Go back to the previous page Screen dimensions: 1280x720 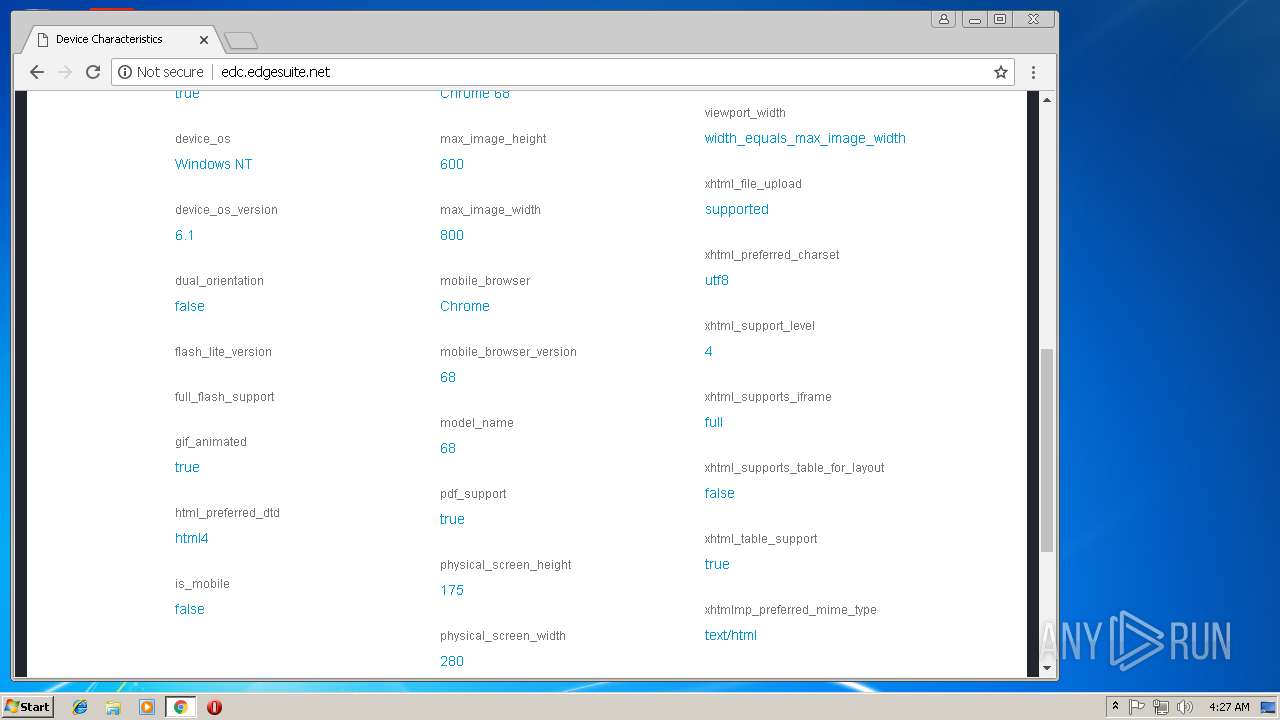tap(37, 72)
